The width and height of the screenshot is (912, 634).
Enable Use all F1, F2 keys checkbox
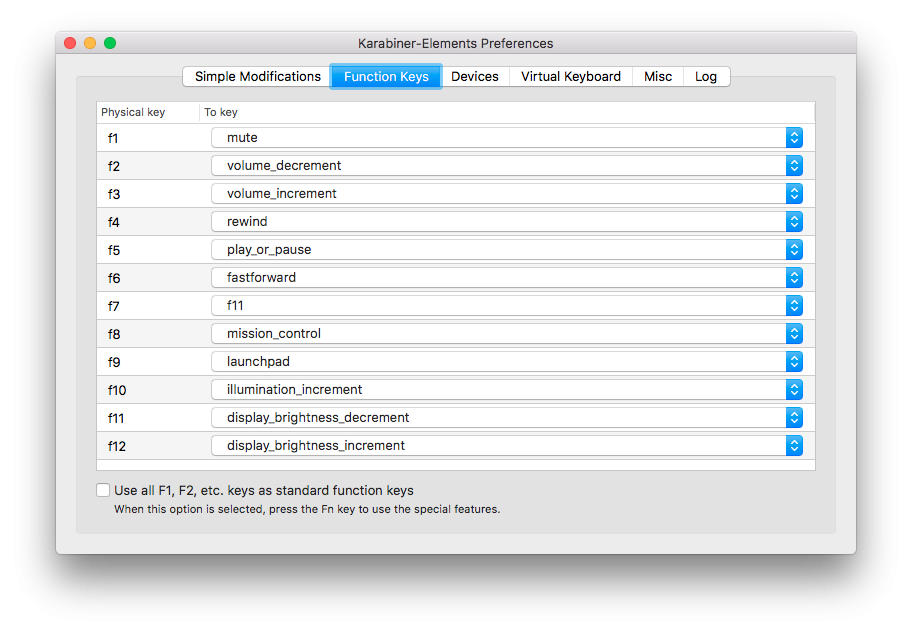click(103, 491)
